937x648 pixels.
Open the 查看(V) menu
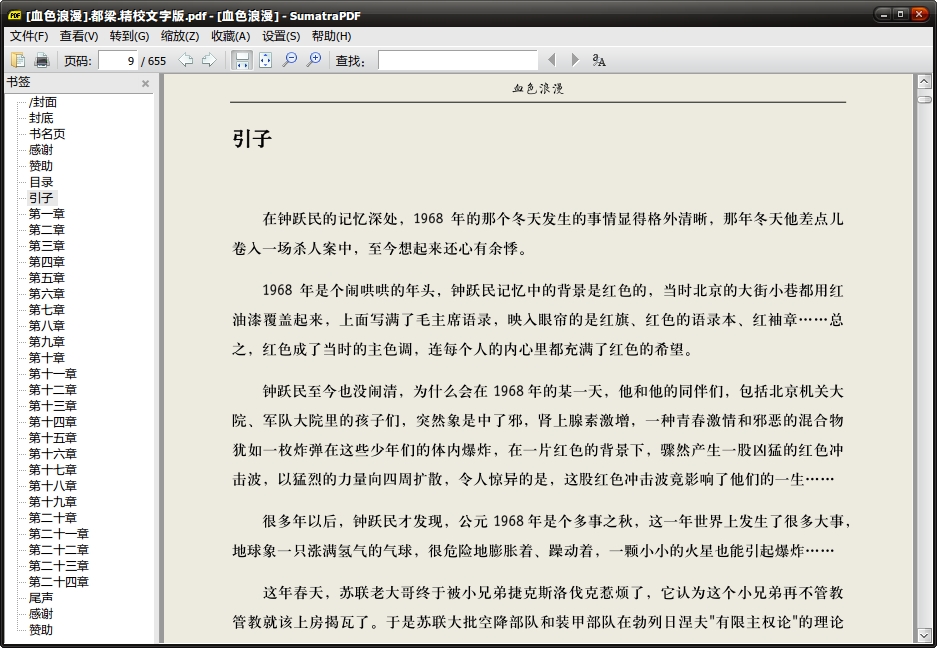pos(79,36)
